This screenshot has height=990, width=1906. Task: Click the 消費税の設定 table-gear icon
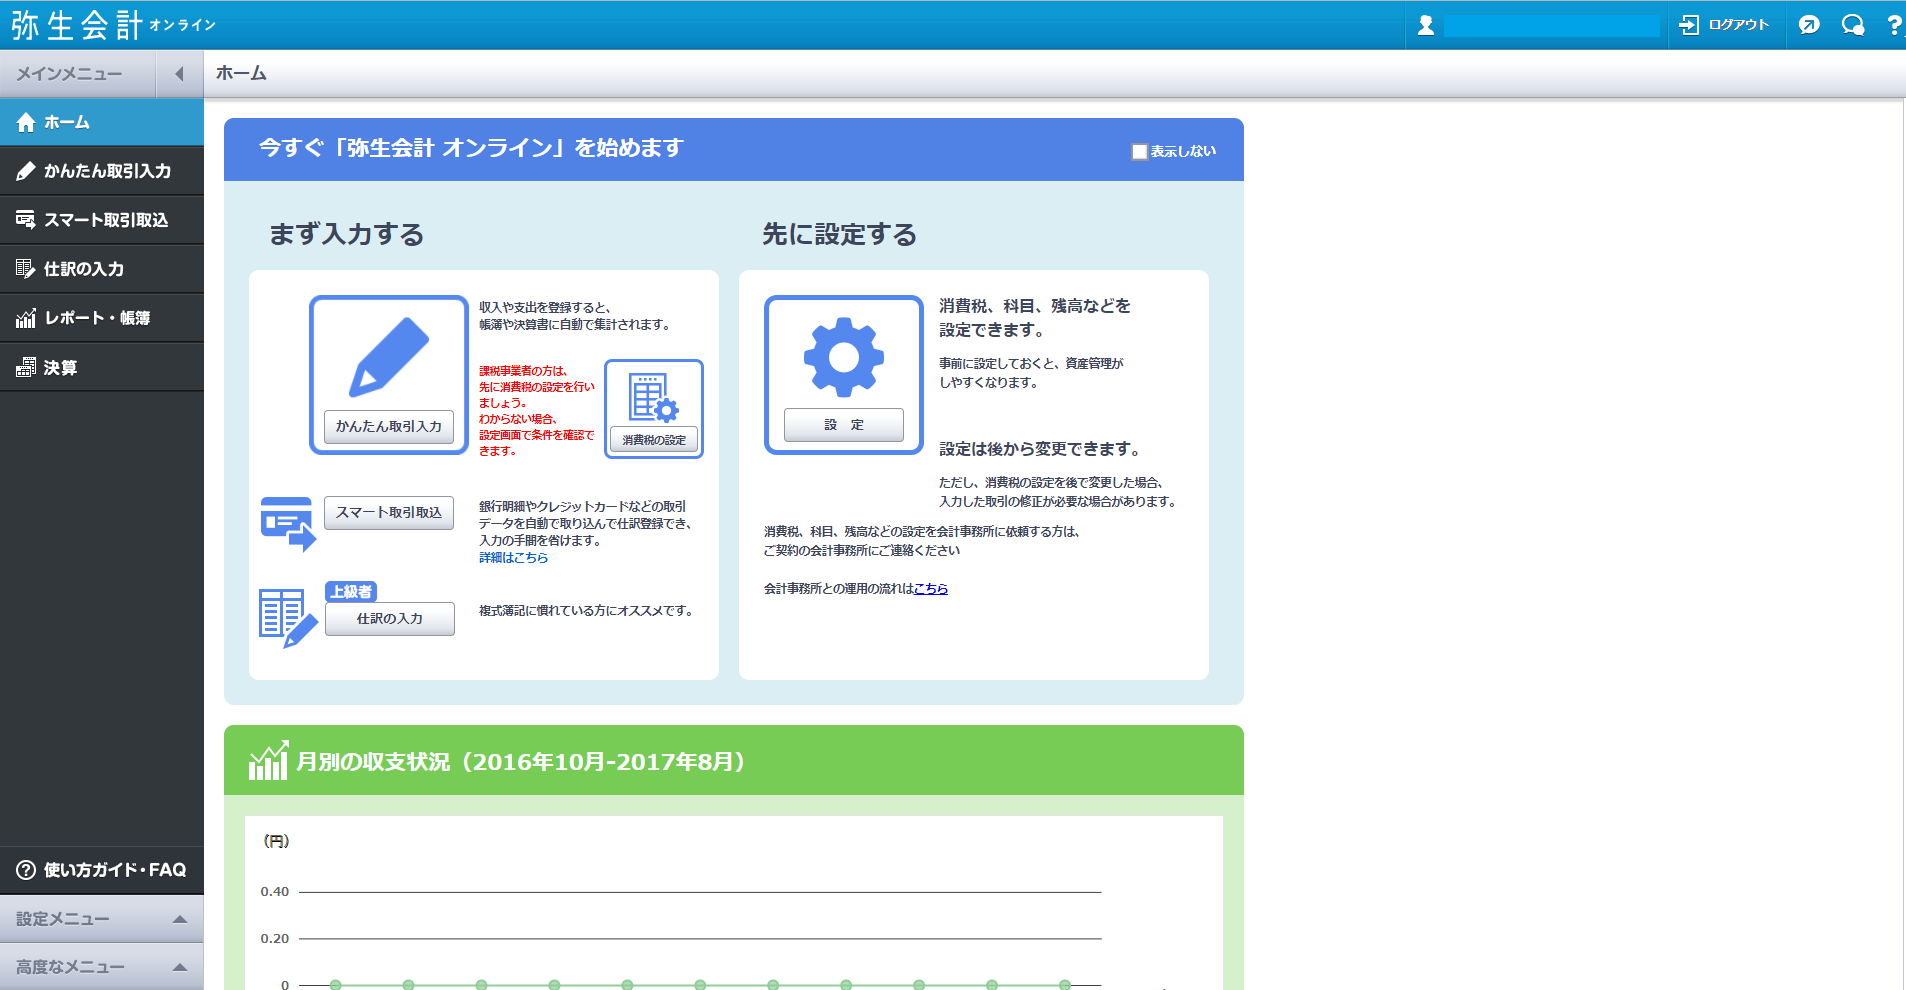(x=654, y=398)
